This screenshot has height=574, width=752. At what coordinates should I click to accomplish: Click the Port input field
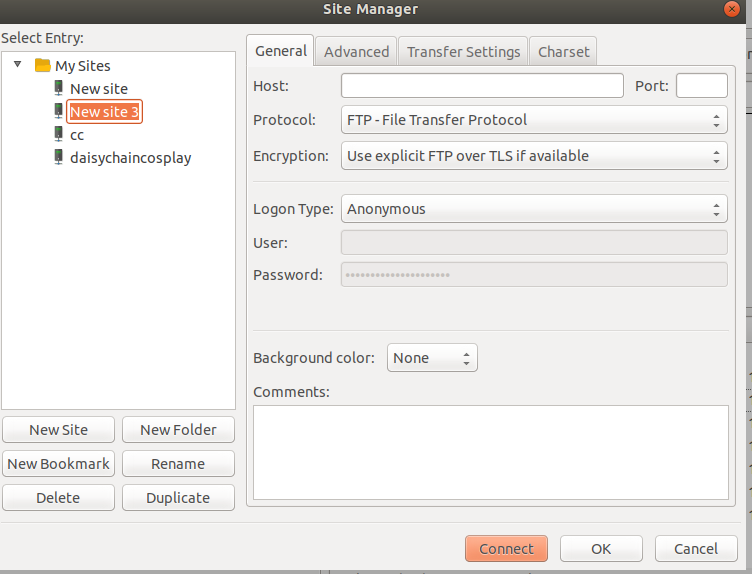[702, 85]
